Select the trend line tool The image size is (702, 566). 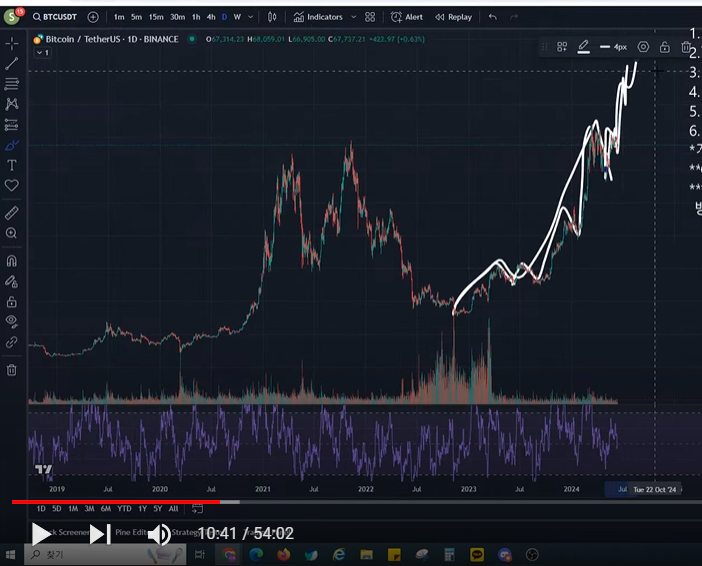12,64
